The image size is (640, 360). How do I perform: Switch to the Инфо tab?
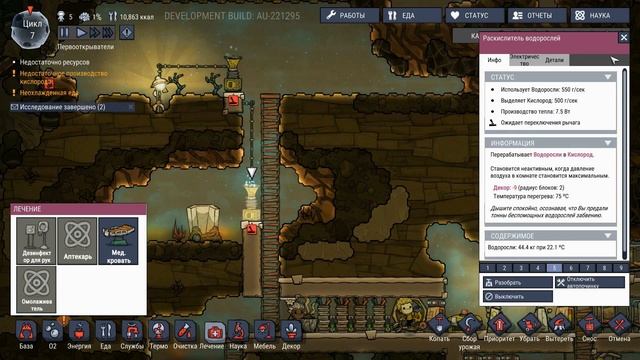tap(494, 60)
